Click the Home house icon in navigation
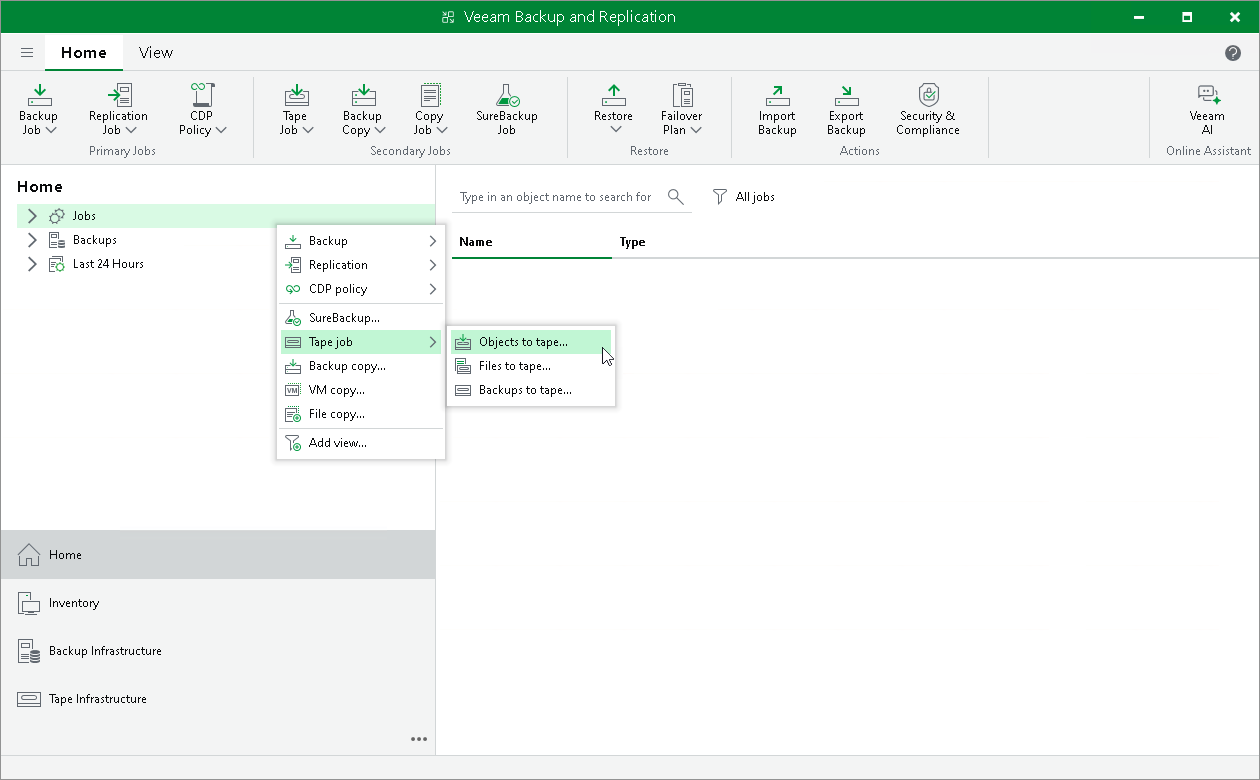1260x780 pixels. [x=29, y=555]
